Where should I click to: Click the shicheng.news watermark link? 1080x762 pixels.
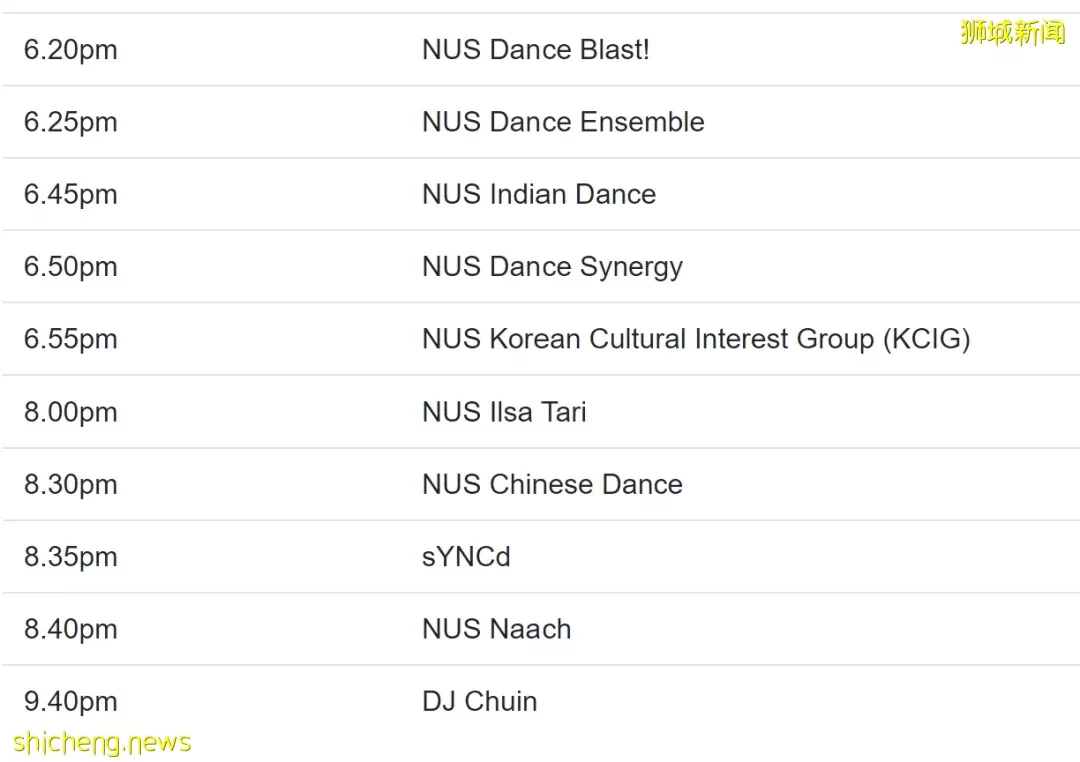(x=102, y=743)
